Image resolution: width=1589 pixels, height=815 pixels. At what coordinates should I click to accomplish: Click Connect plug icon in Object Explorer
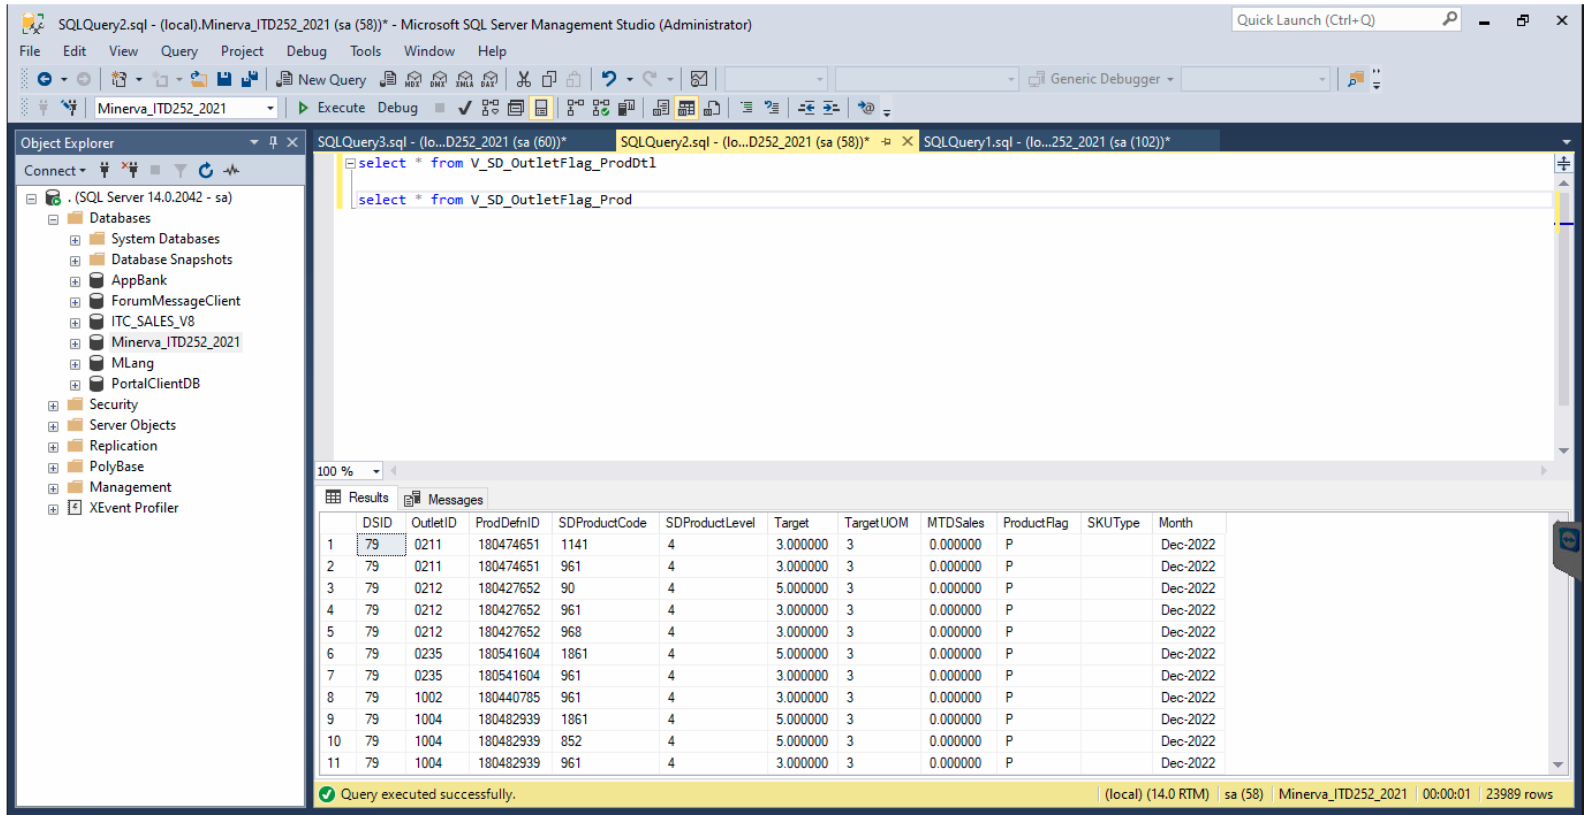pyautogui.click(x=104, y=170)
